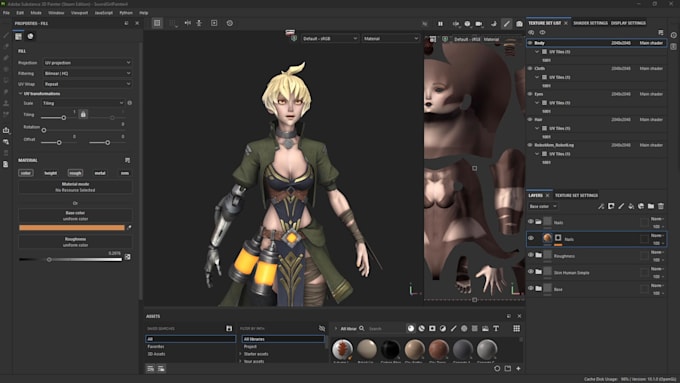Open the Filtering dropdown
This screenshot has width=680, height=383.
point(87,73)
